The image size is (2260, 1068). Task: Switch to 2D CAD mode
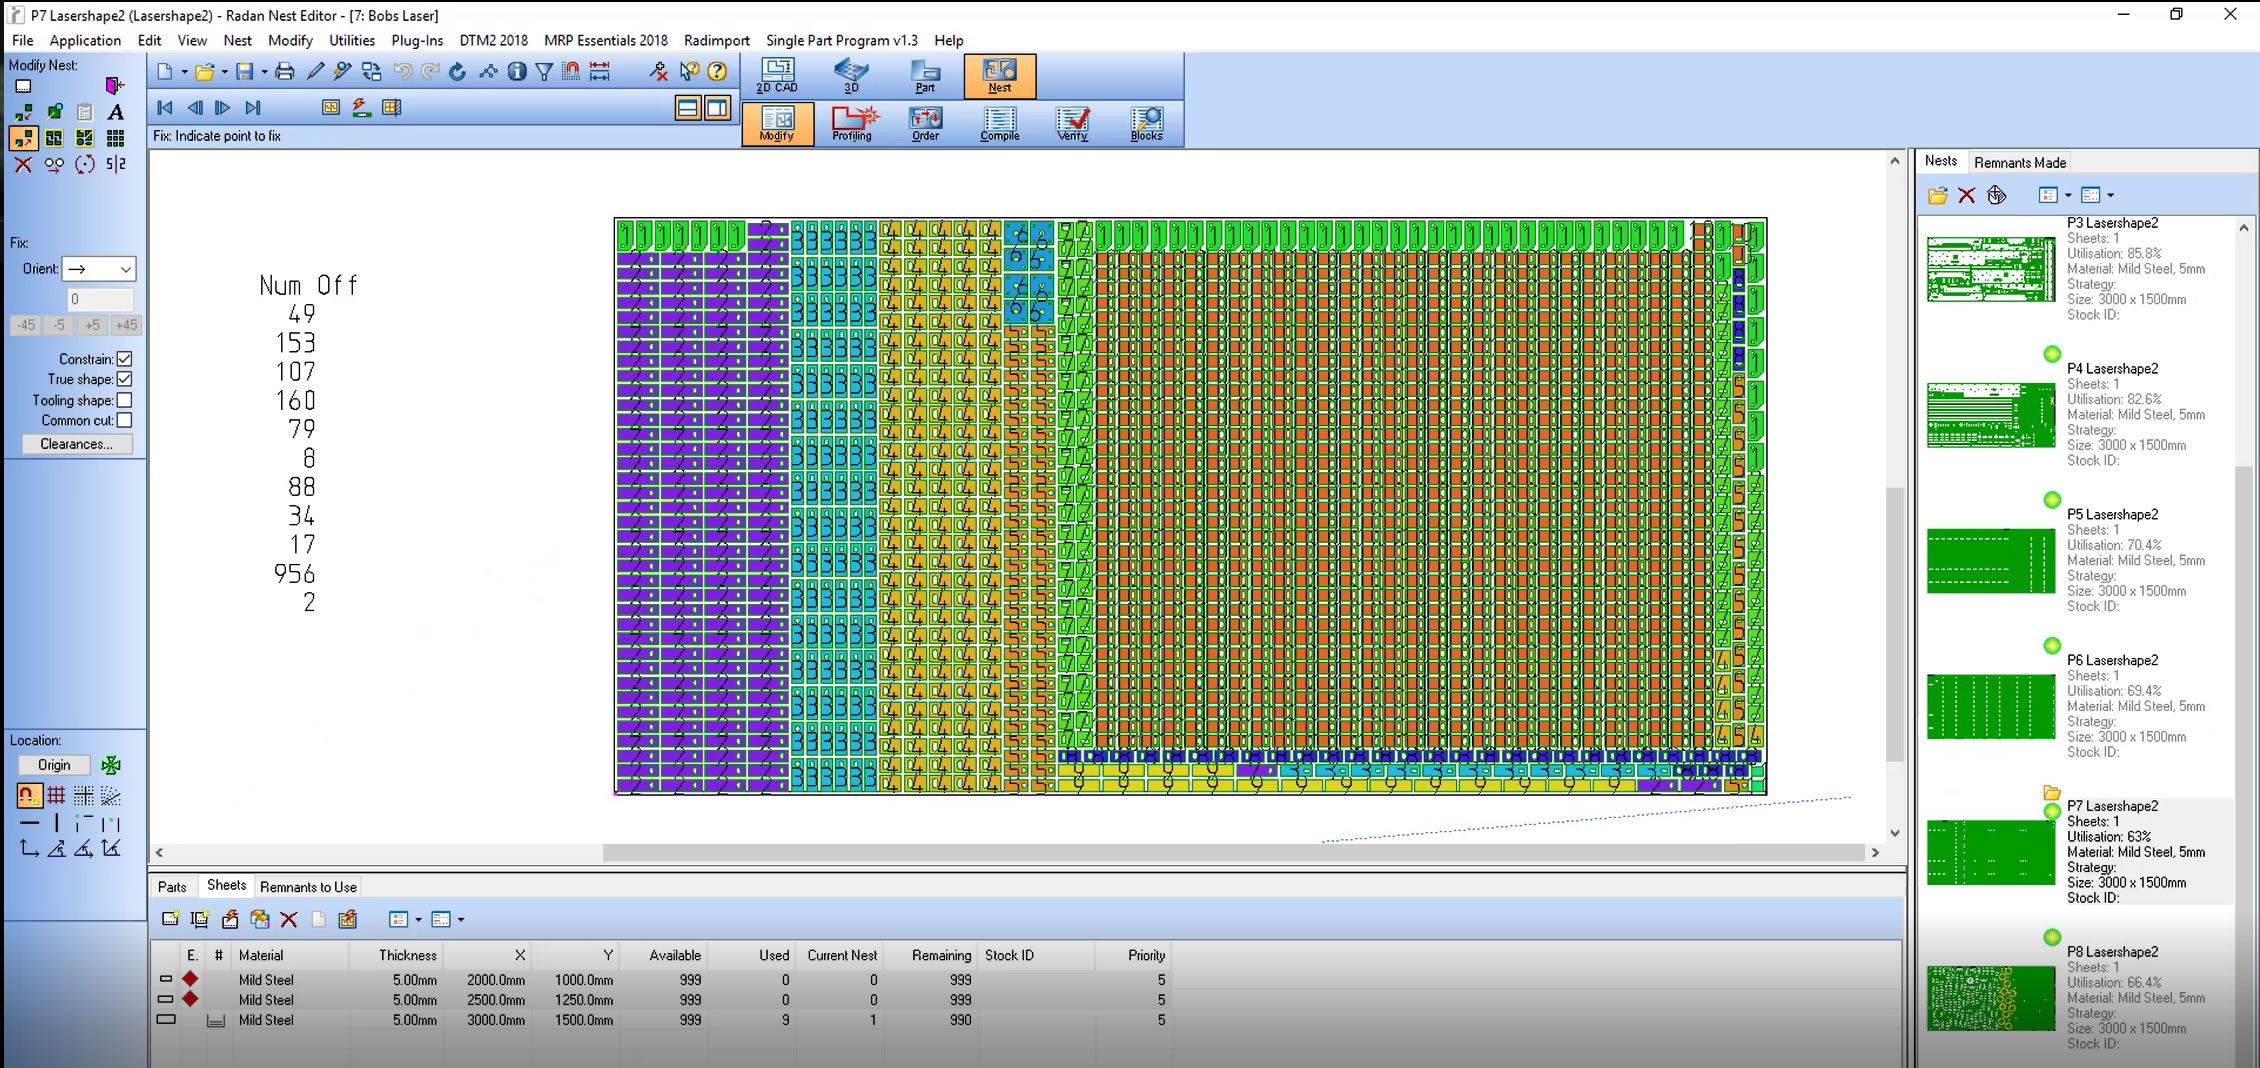(x=777, y=75)
